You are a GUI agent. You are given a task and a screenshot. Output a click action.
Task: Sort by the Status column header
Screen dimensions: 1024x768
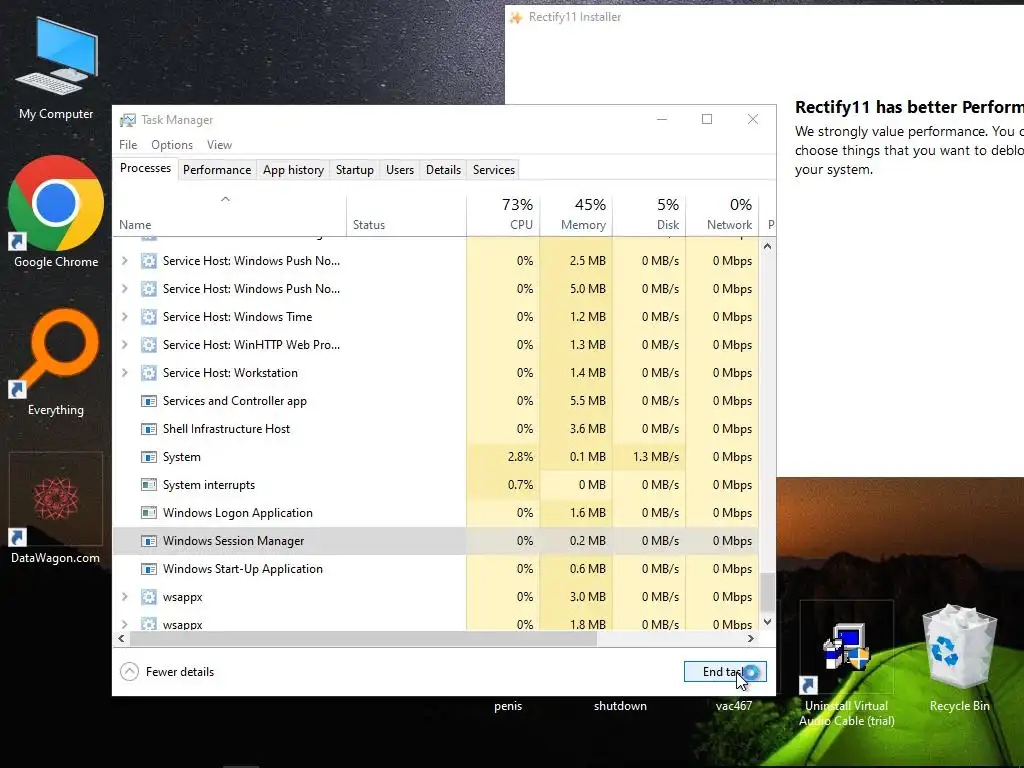tap(406, 216)
